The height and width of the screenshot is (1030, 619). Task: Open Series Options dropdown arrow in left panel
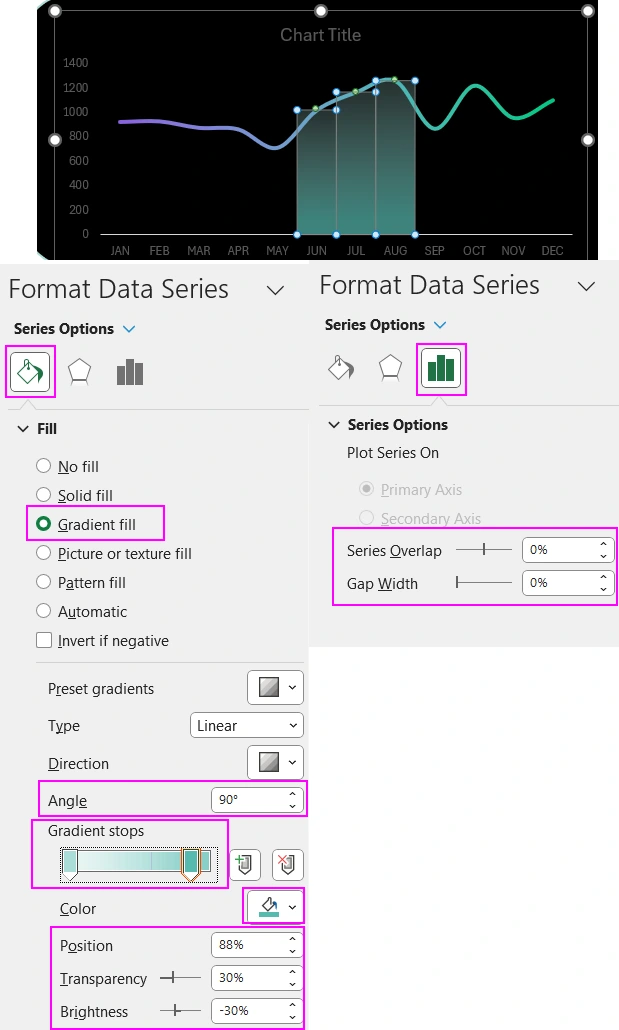128,329
